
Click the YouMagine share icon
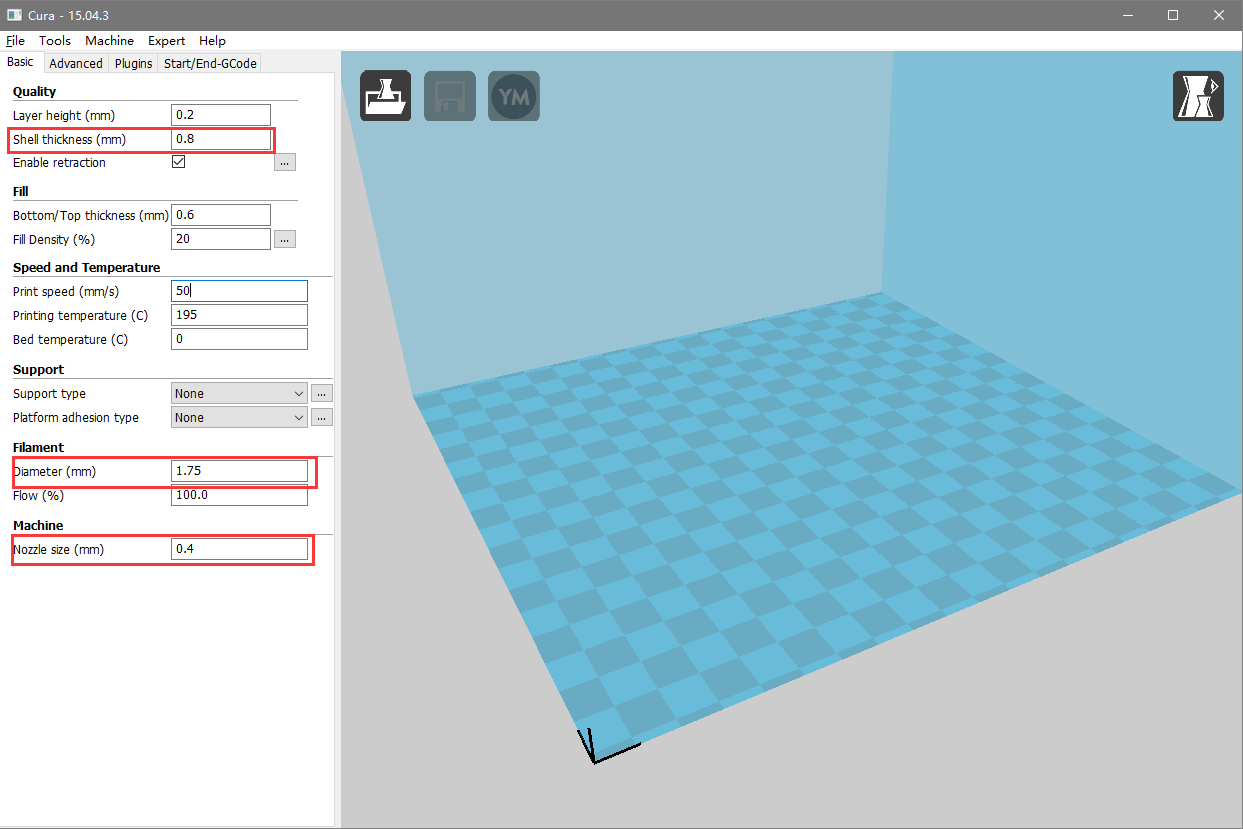[x=513, y=97]
